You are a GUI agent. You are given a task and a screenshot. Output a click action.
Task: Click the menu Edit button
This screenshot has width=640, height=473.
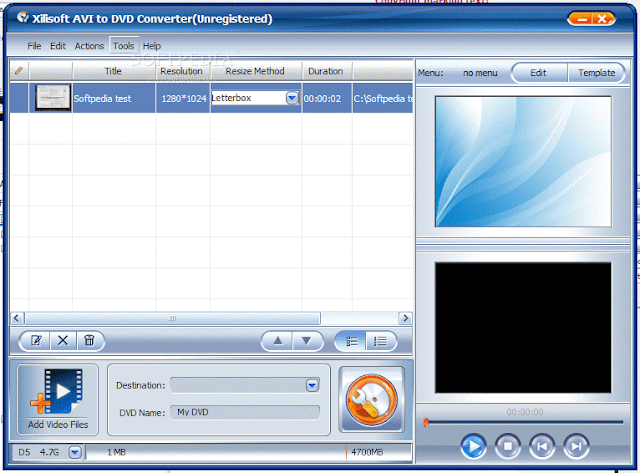point(538,73)
